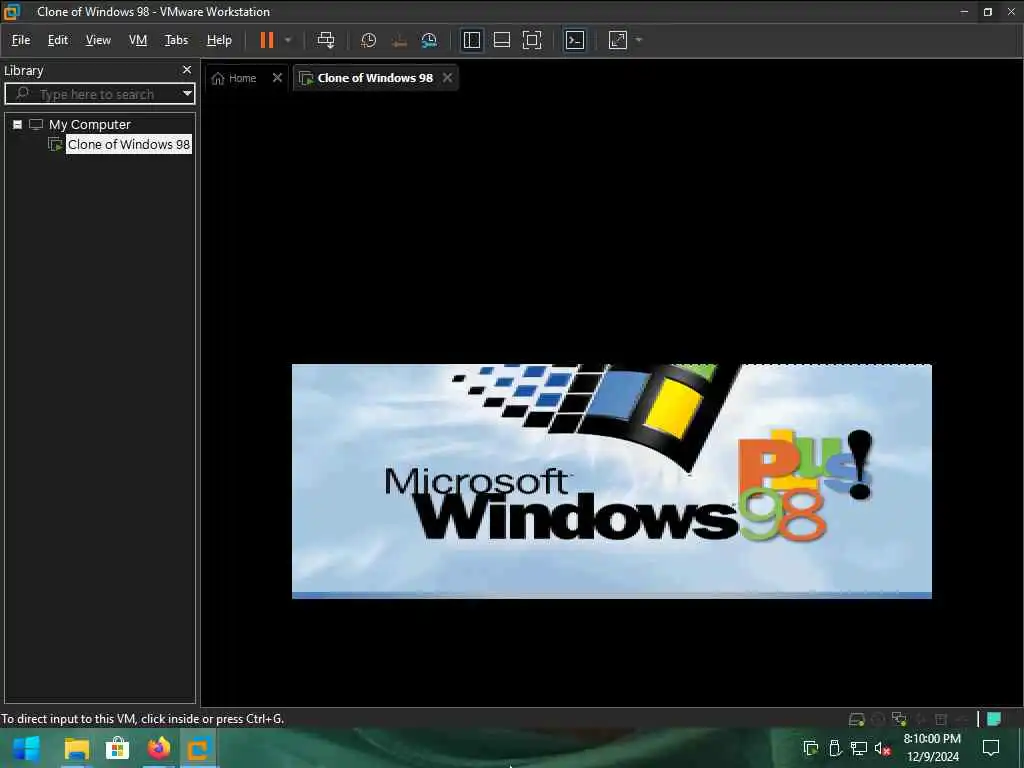This screenshot has width=1024, height=768.
Task: Select Clone of Windows 98 in library tree
Action: tap(129, 144)
